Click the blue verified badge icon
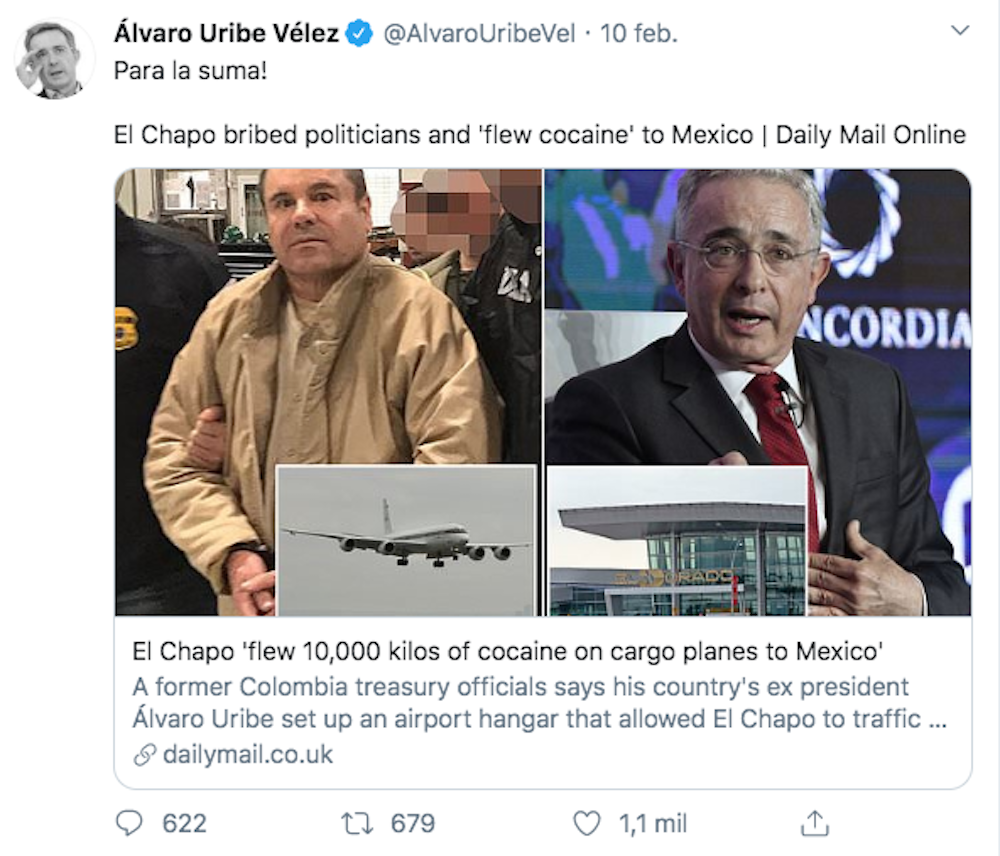1000x856 pixels. (359, 33)
